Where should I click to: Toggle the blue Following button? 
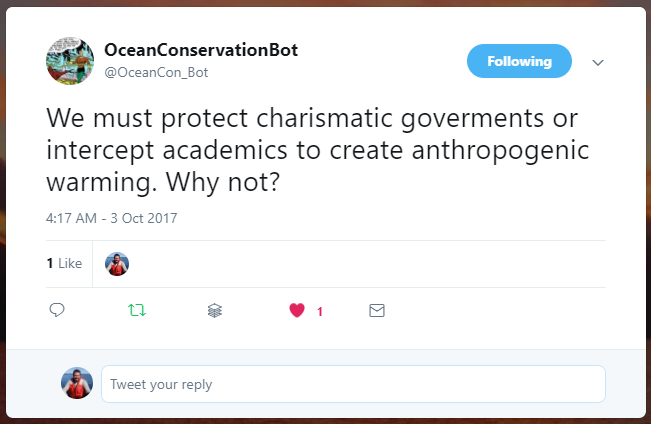tap(519, 61)
